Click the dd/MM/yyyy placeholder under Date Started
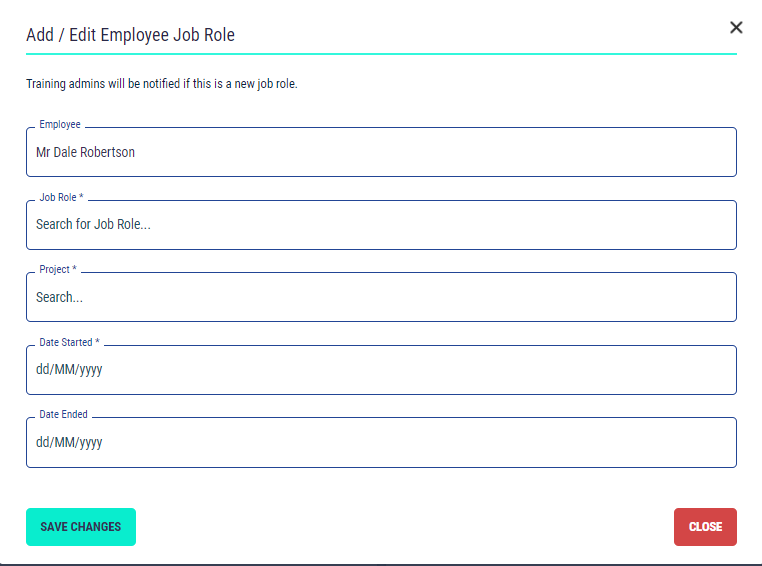The width and height of the screenshot is (762, 566). pos(69,370)
